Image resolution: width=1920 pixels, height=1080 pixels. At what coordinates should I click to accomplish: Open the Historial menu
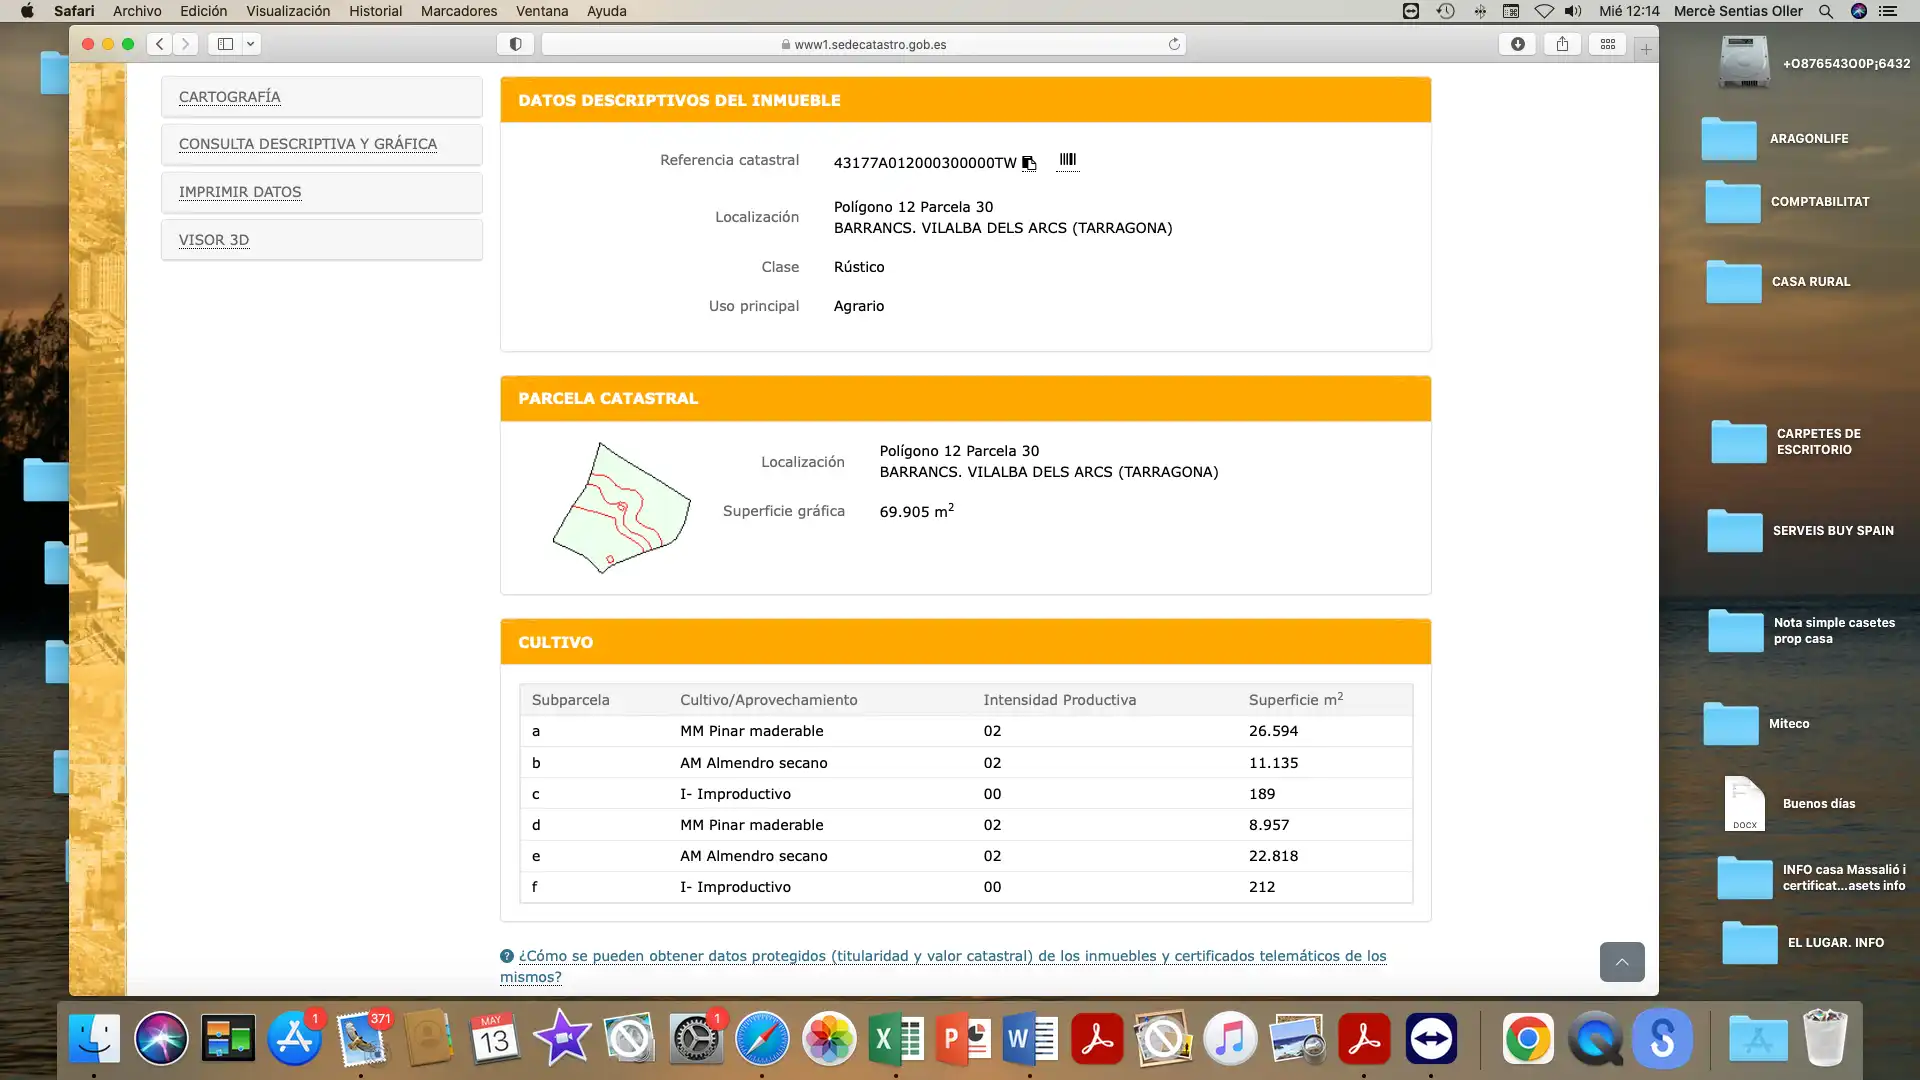coord(375,11)
